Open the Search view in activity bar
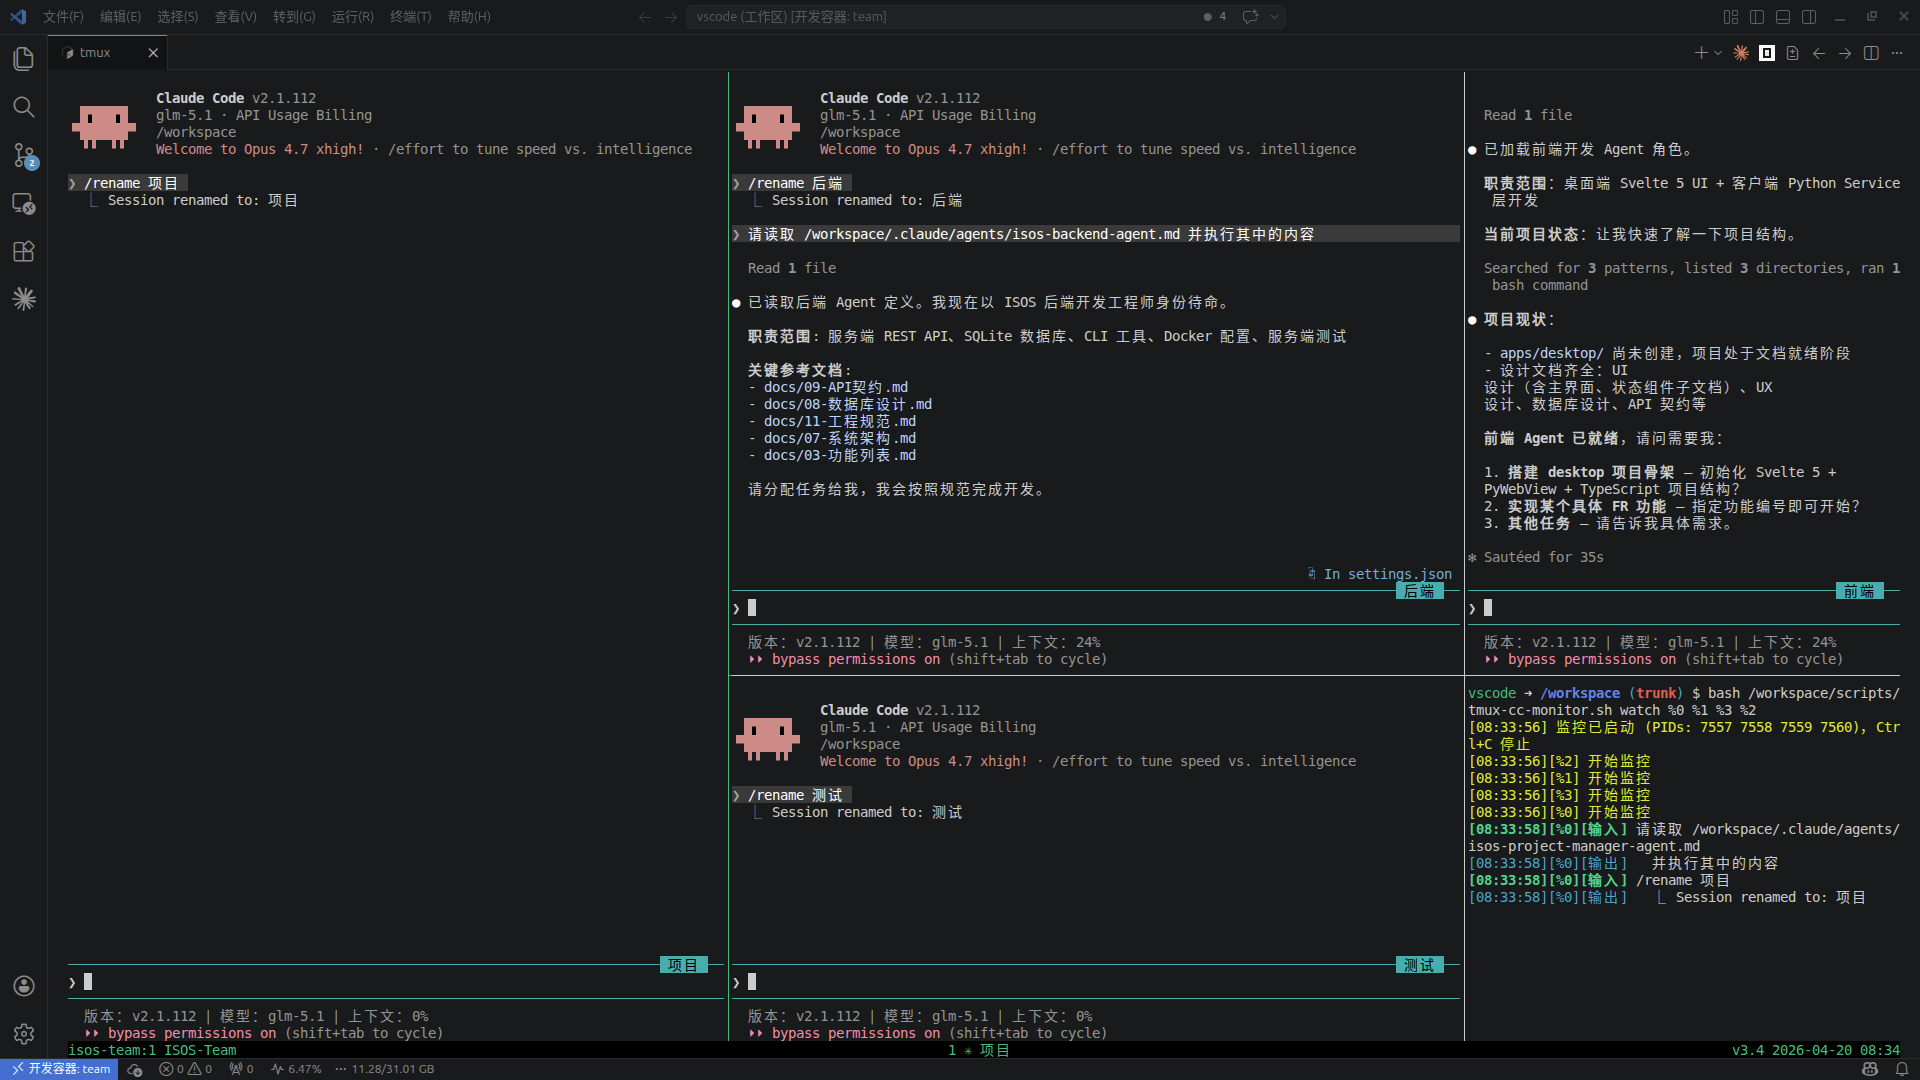 click(x=24, y=107)
